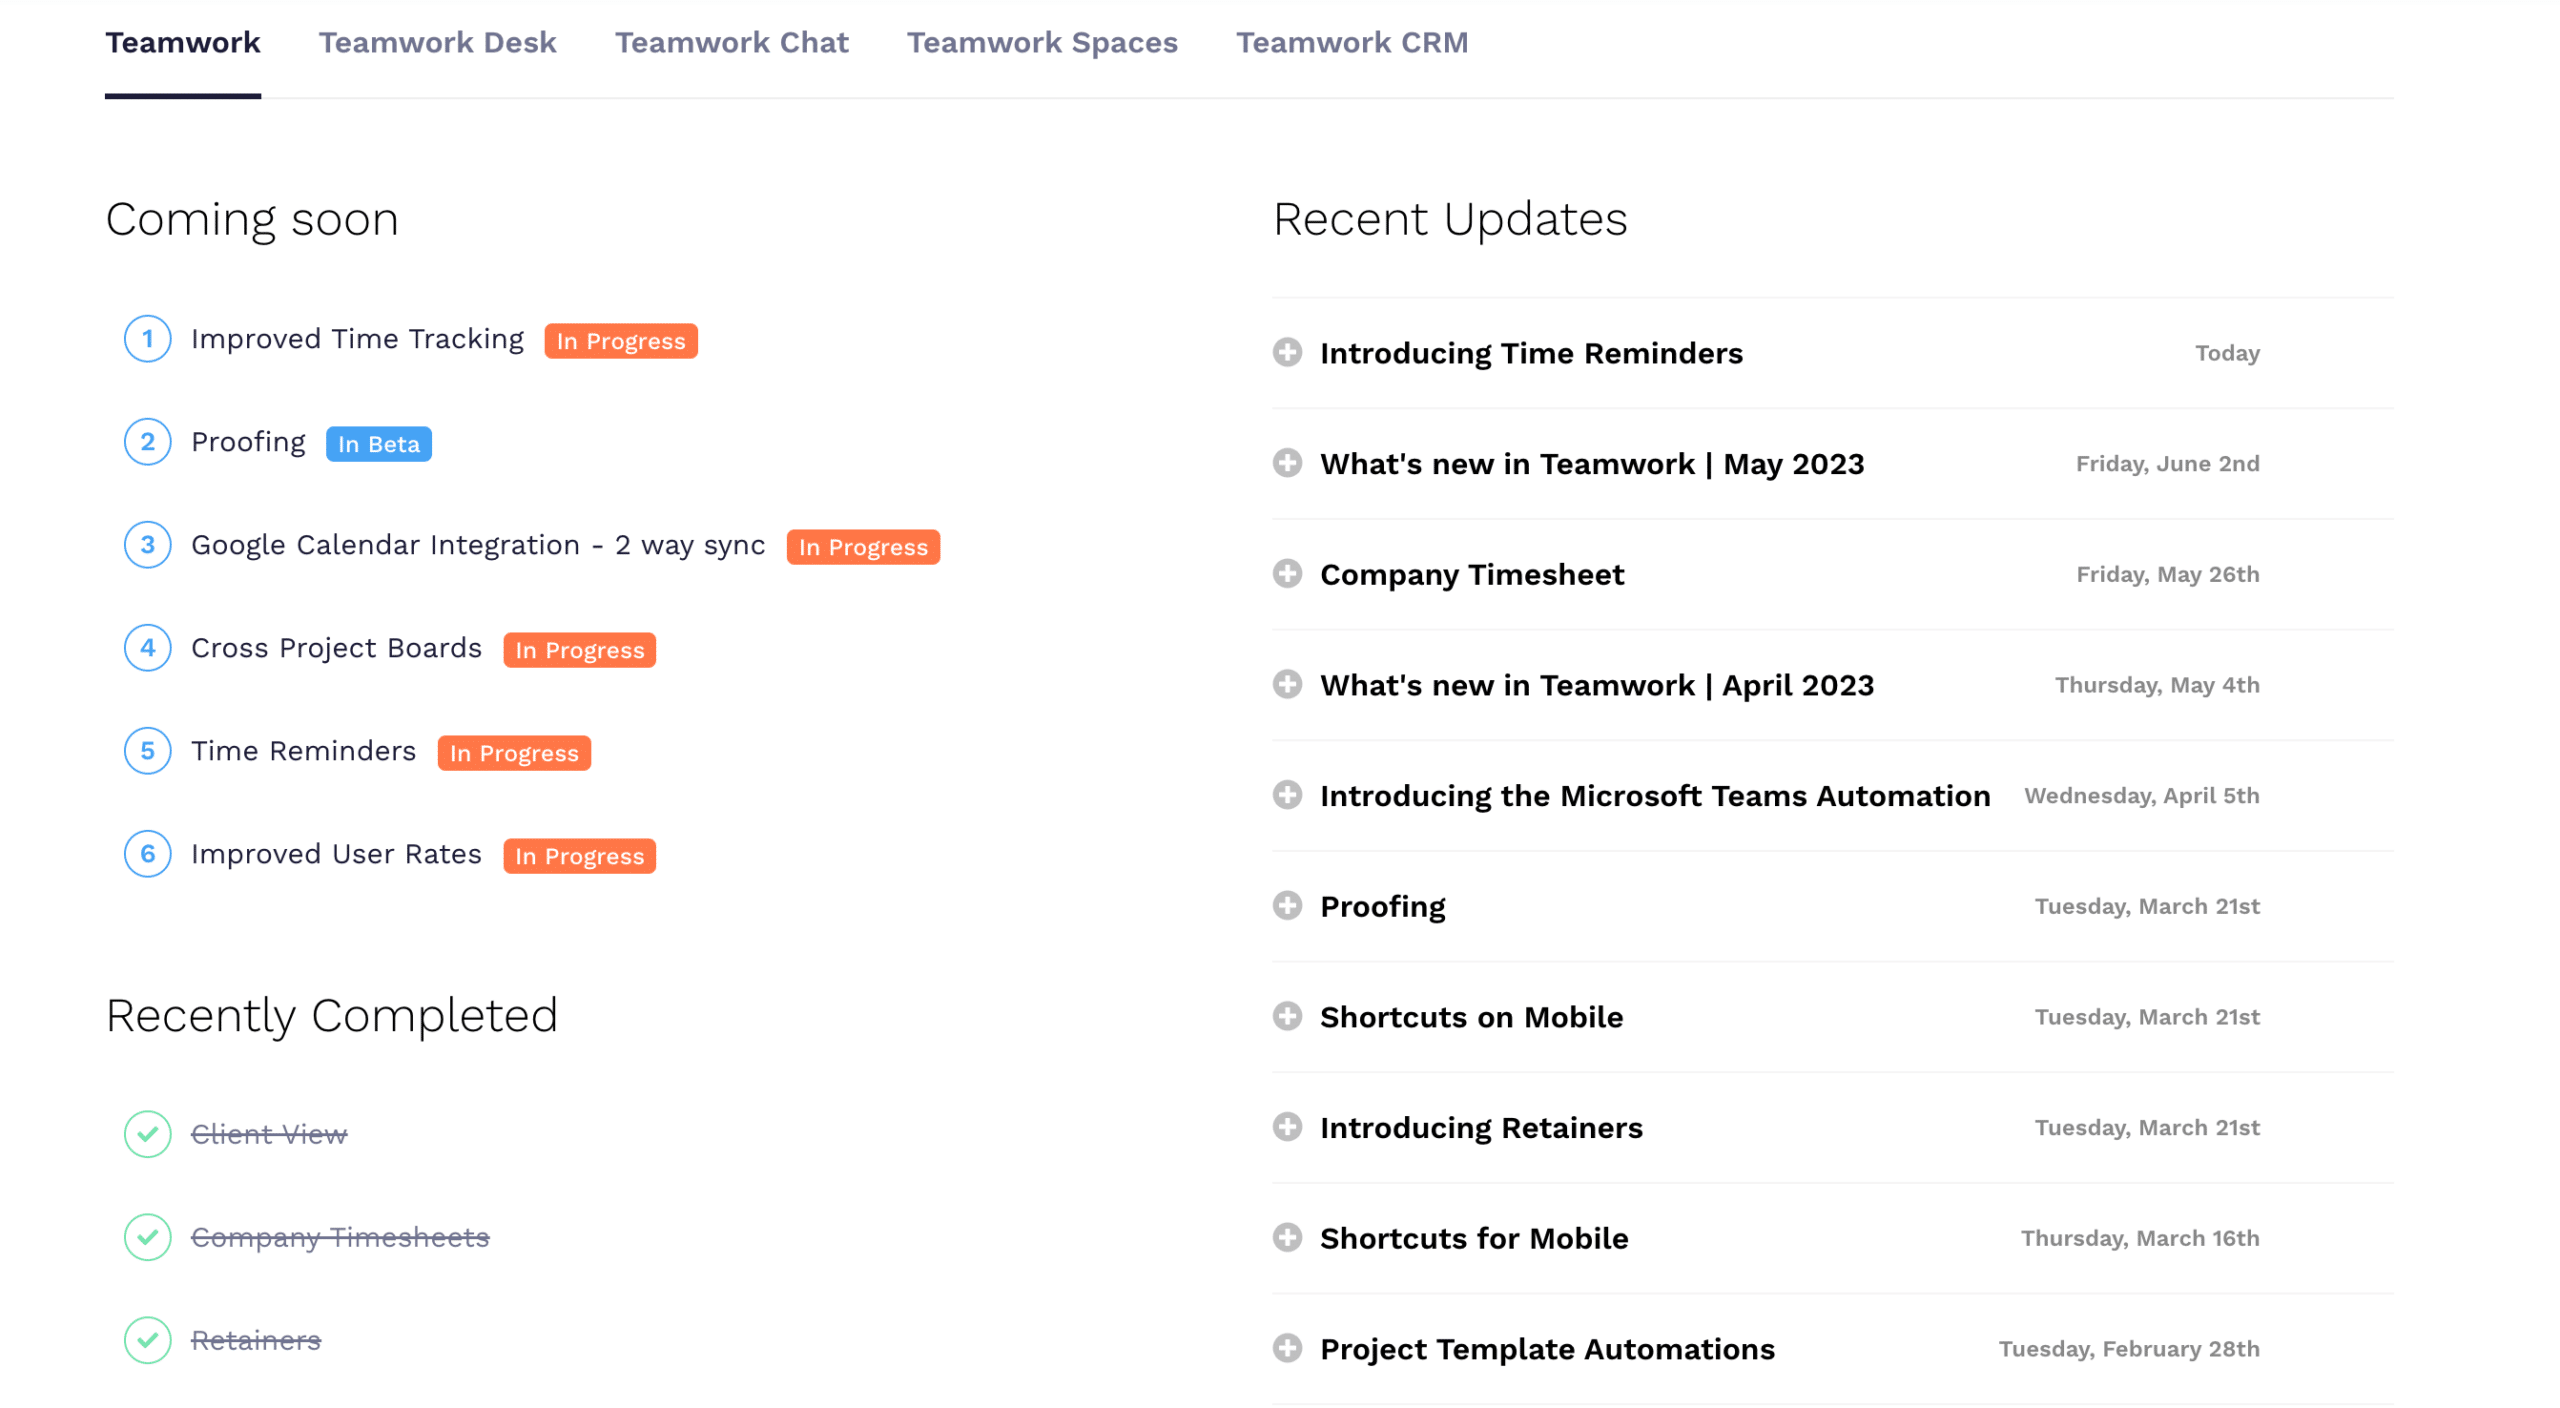Expand the Proofing update plus icon
The width and height of the screenshot is (2560, 1408).
1286,905
